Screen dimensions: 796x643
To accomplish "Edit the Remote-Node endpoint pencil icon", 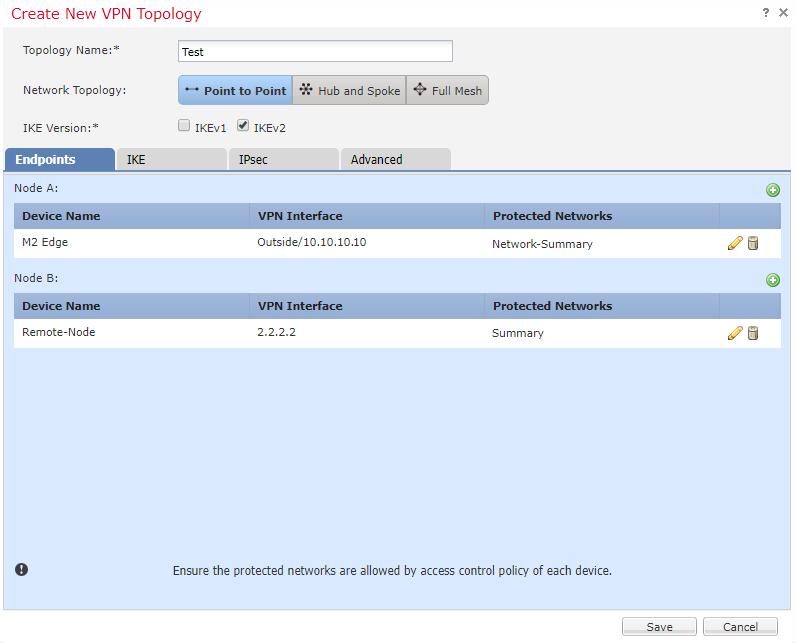I will (735, 333).
